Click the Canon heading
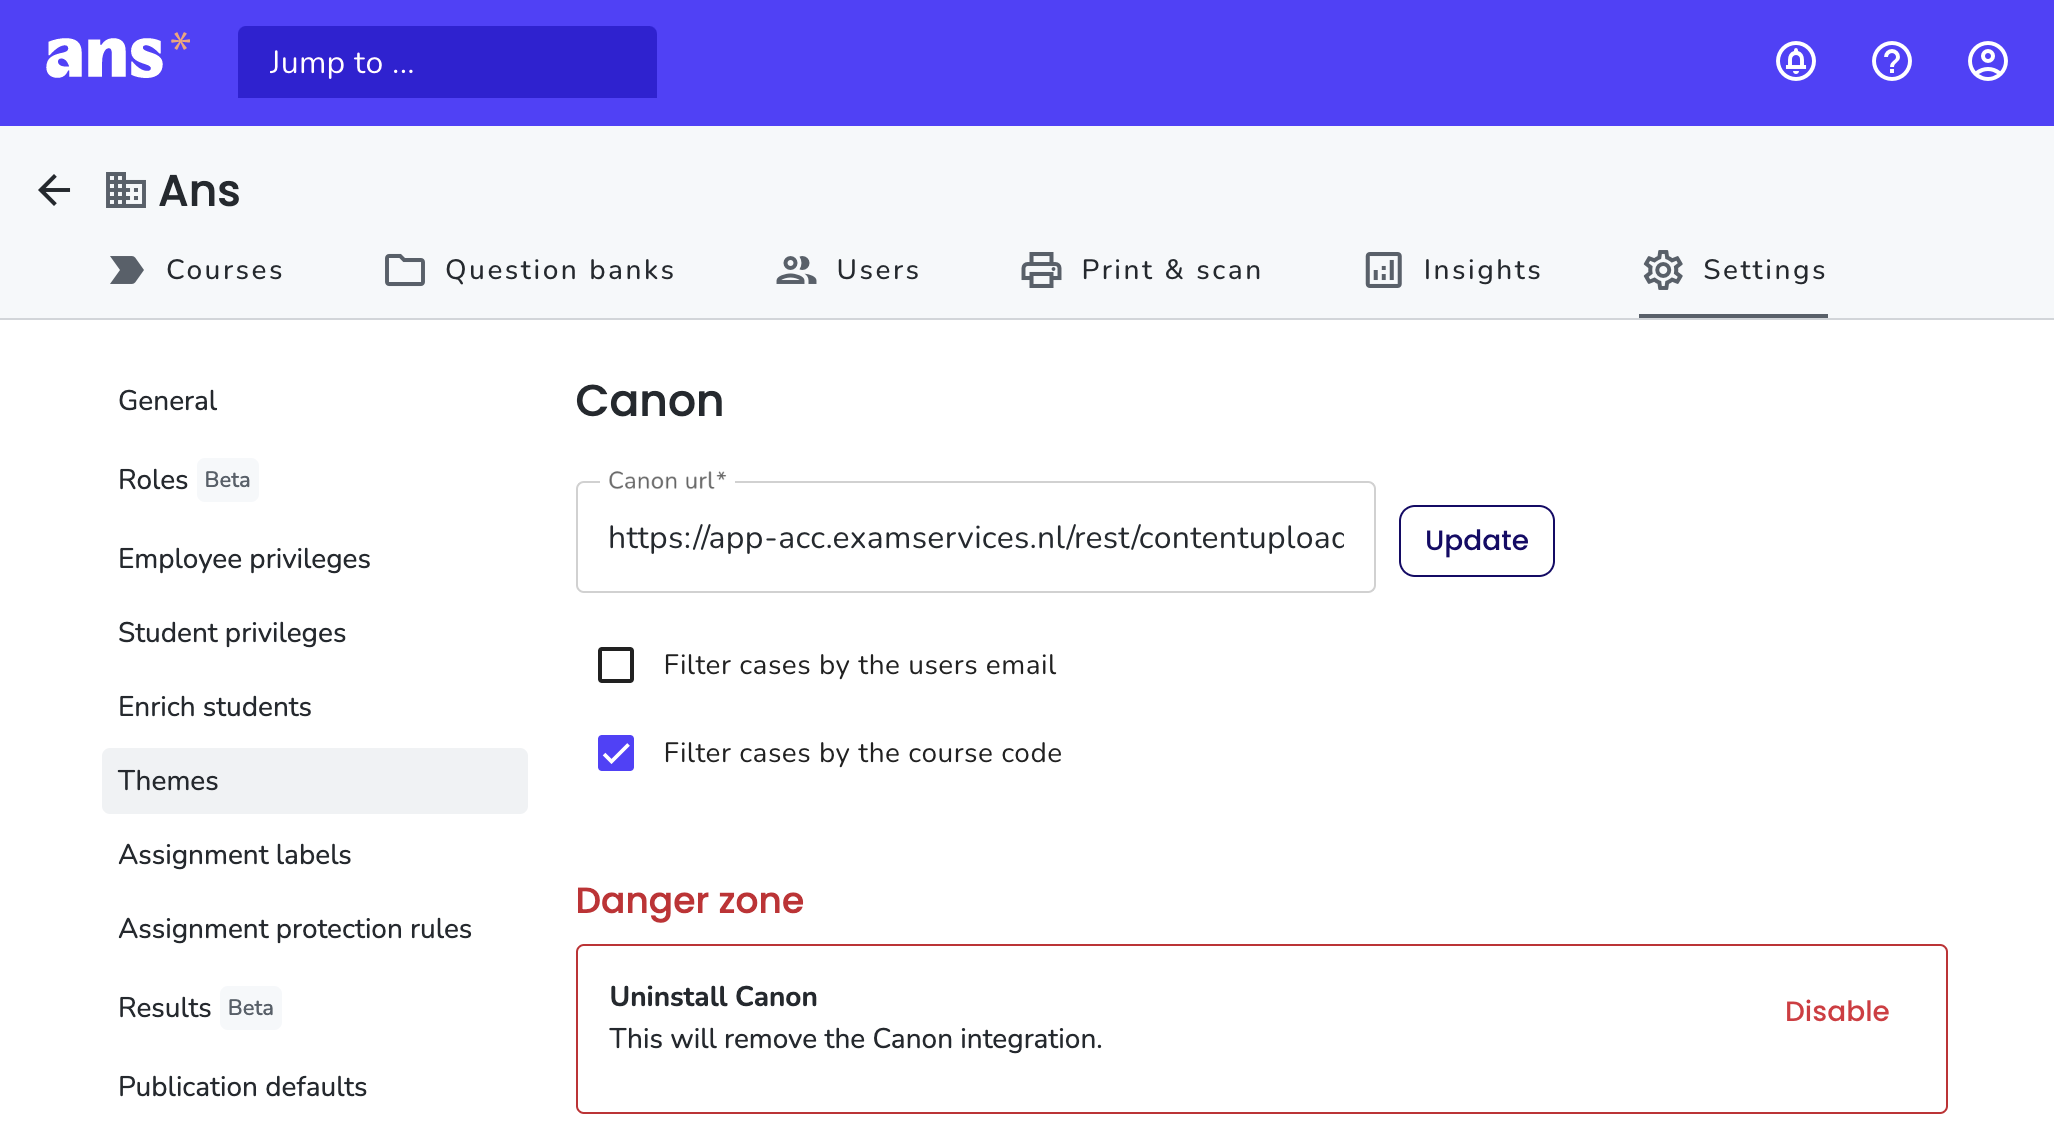 click(650, 401)
